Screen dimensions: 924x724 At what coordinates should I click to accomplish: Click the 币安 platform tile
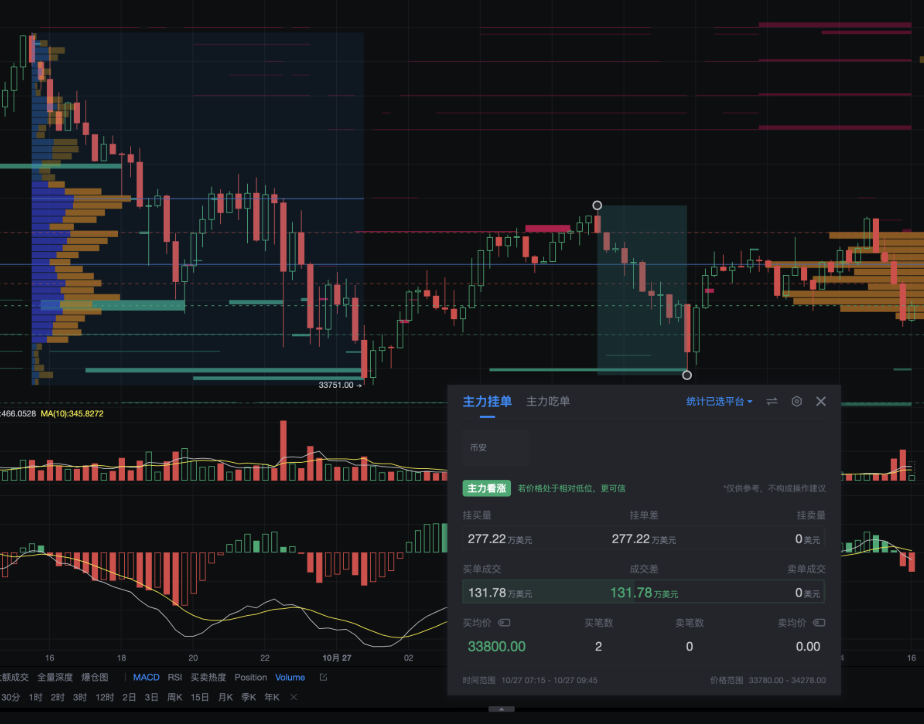coord(496,447)
